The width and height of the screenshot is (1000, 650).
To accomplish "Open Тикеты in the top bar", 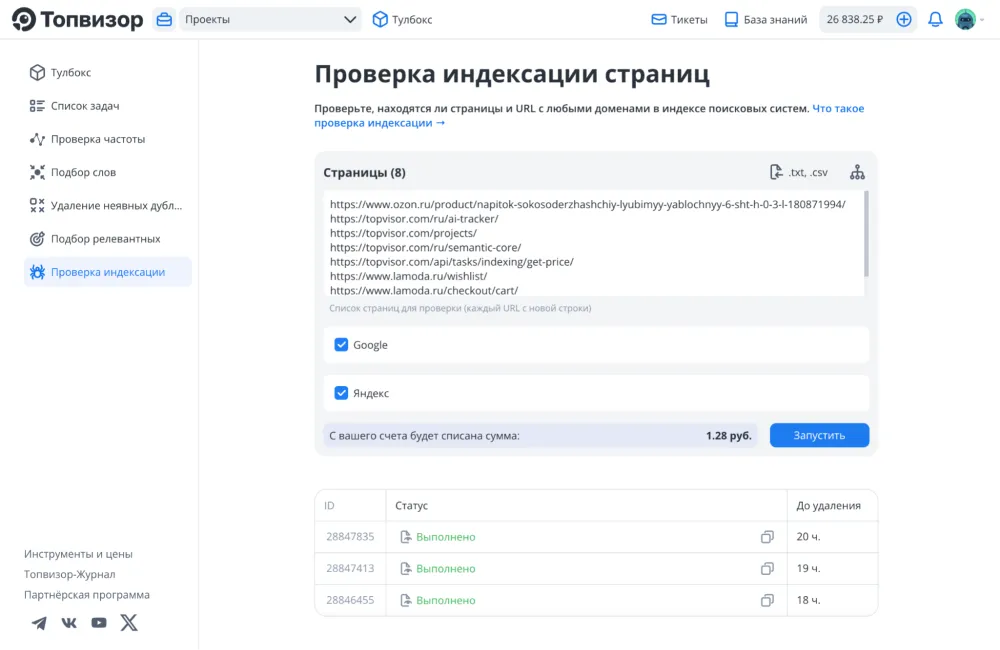I will point(679,20).
